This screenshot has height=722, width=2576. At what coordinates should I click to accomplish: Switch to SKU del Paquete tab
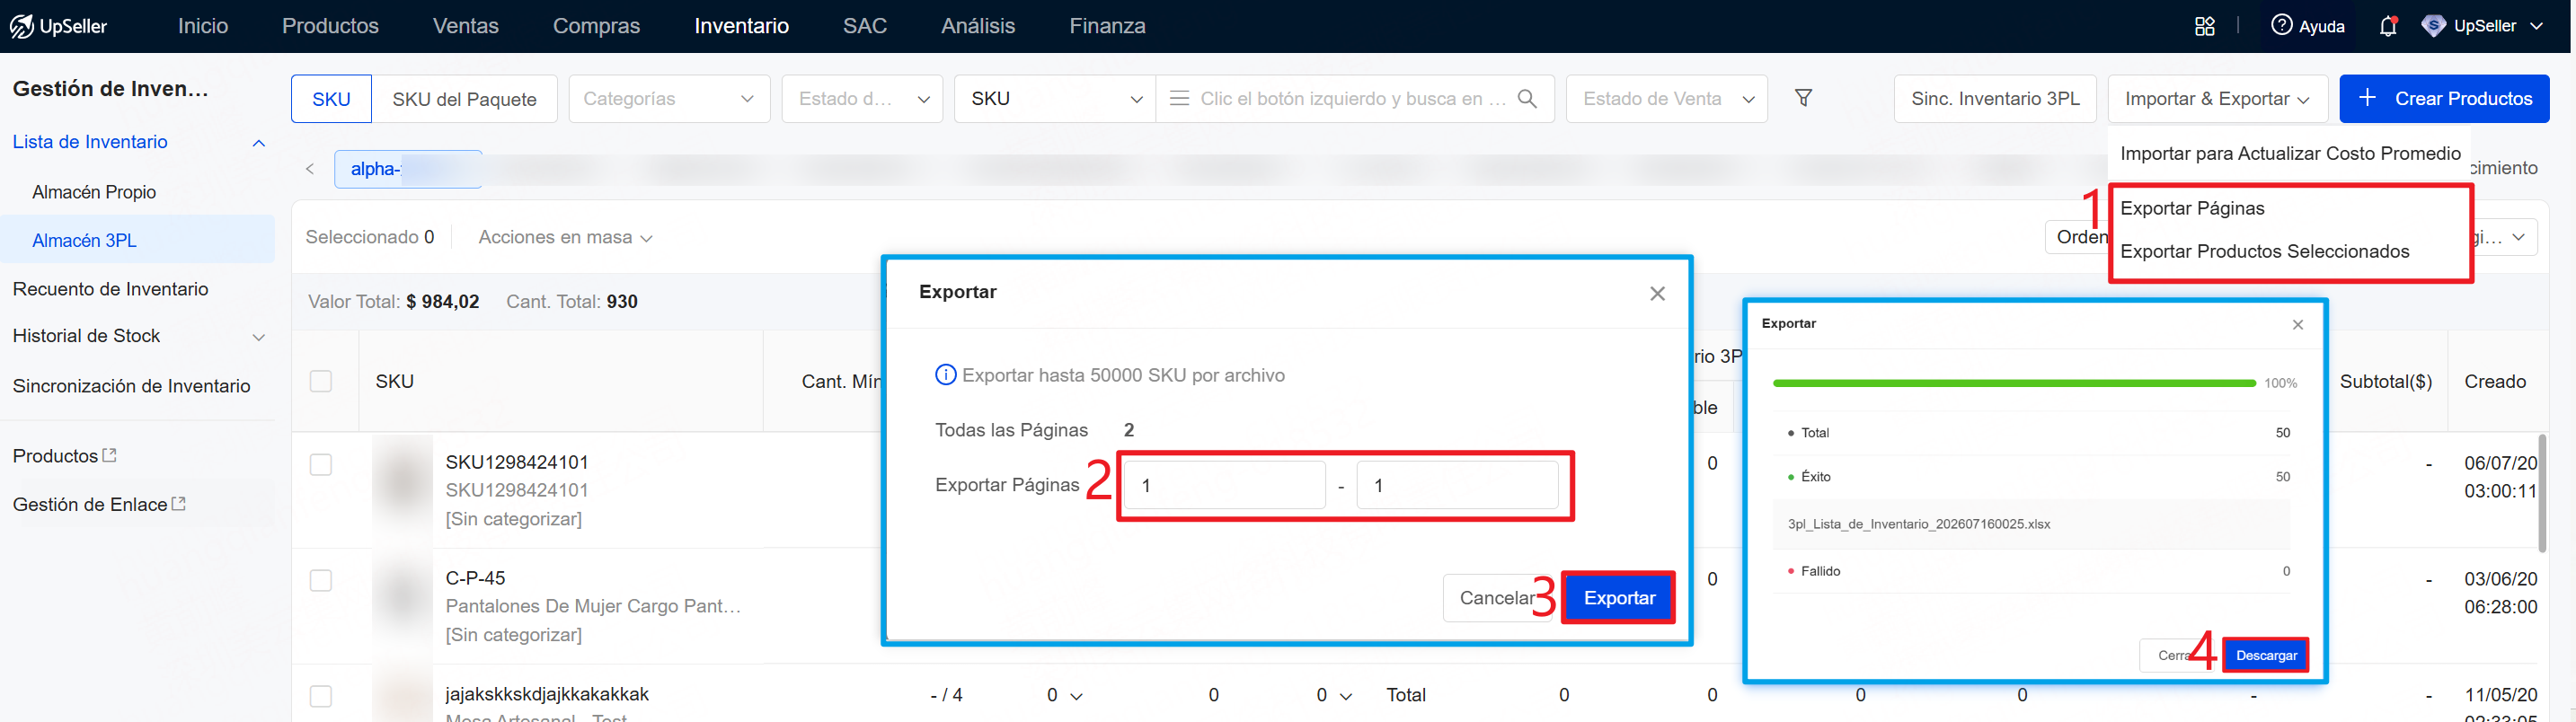click(464, 98)
